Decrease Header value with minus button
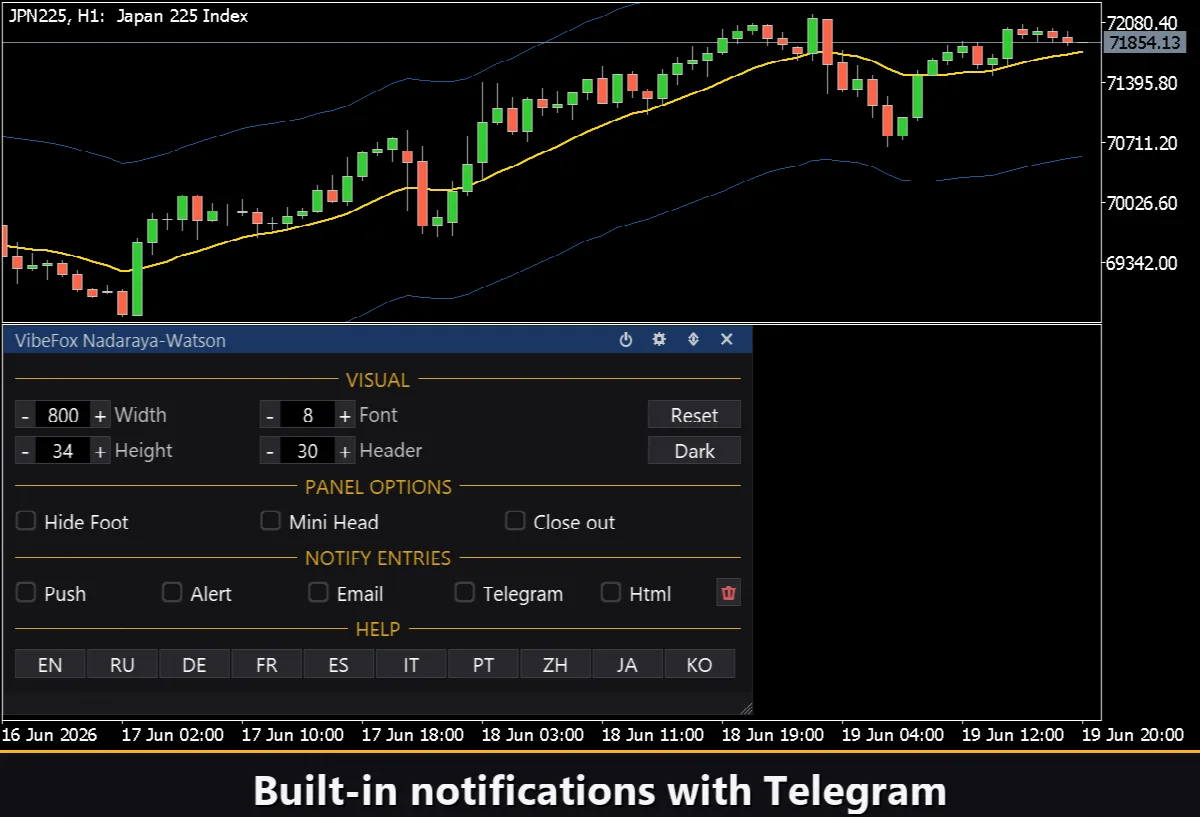Image resolution: width=1200 pixels, height=817 pixels. click(x=270, y=451)
